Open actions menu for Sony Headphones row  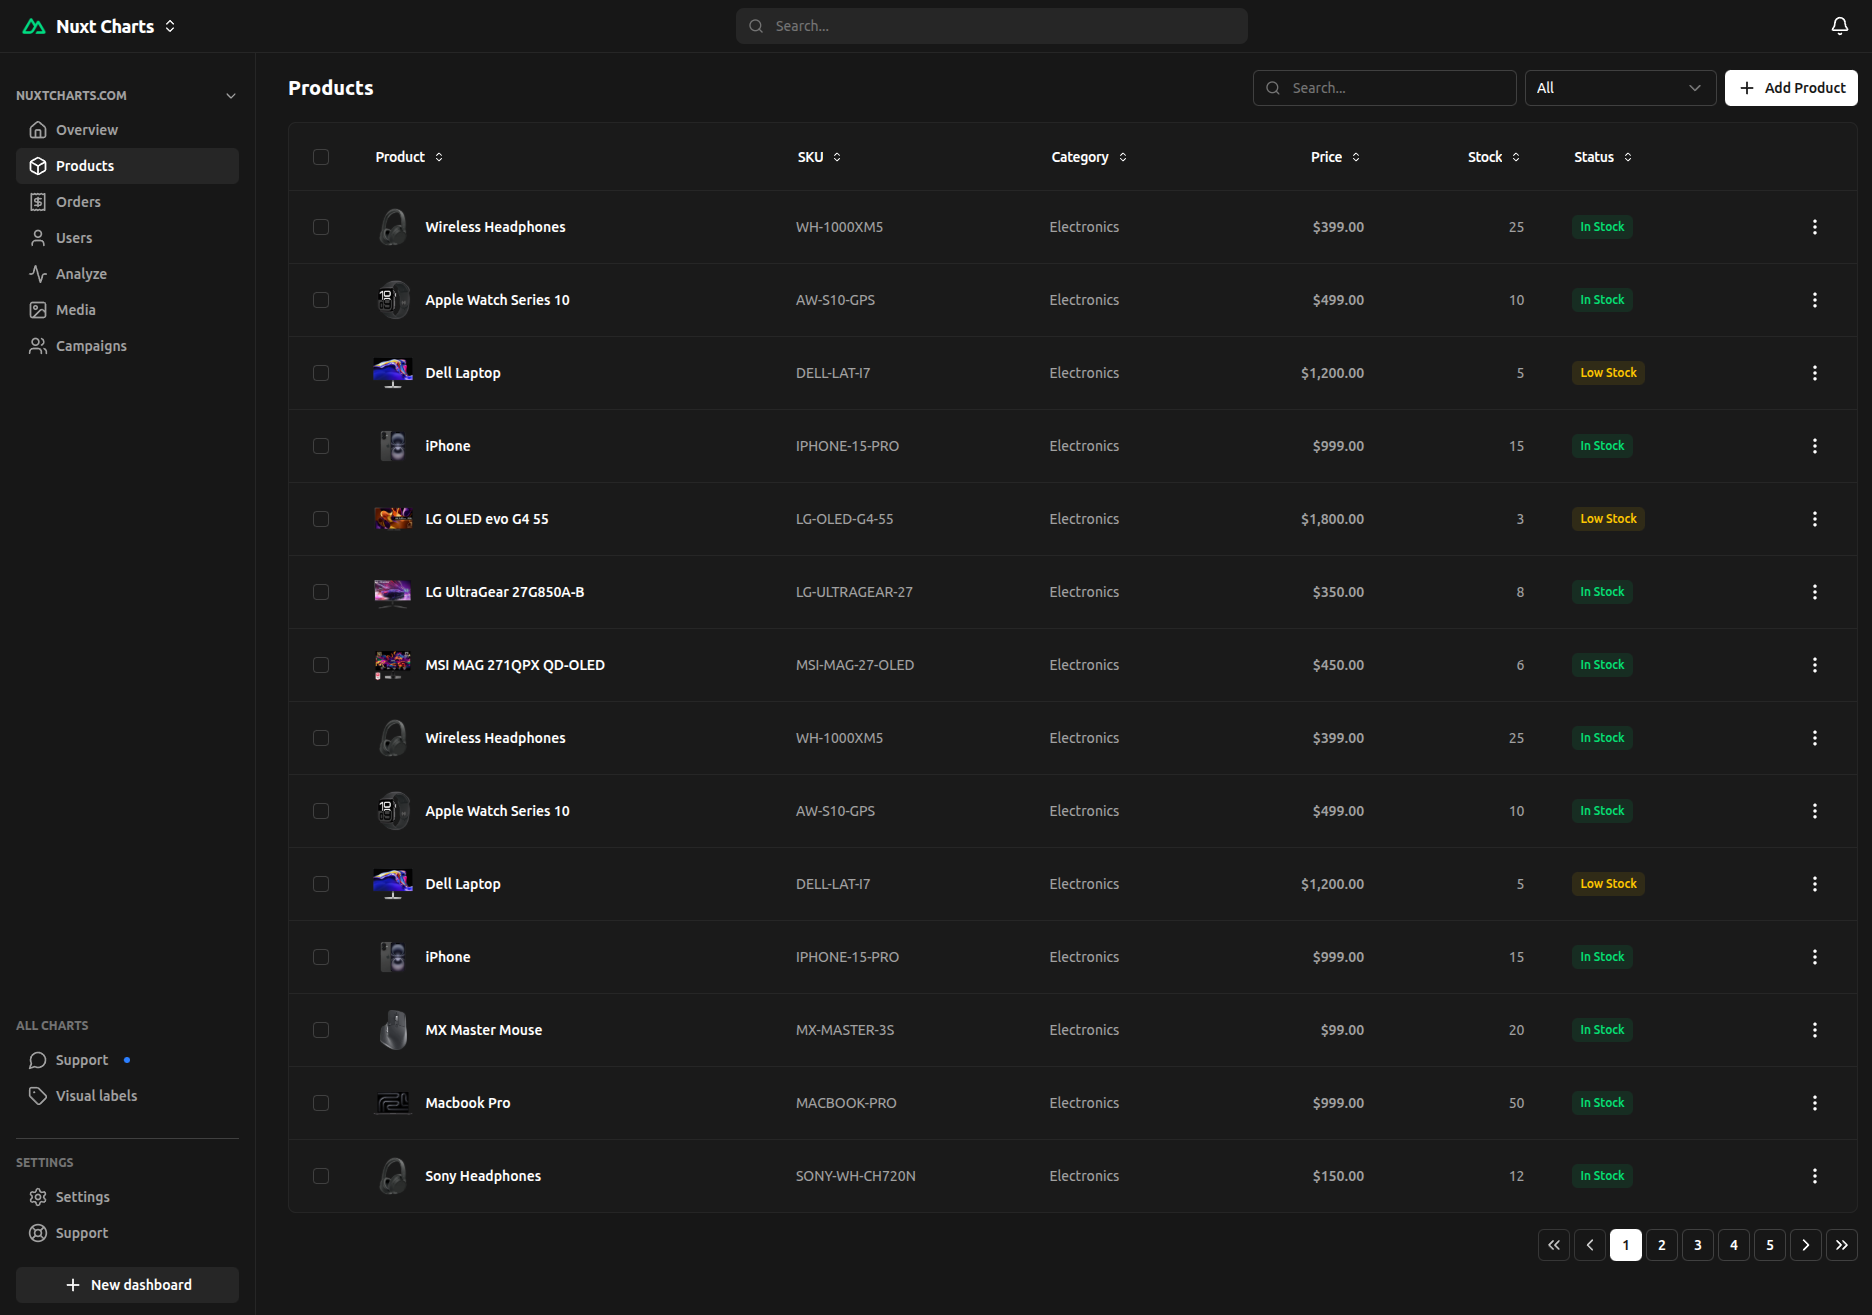click(1814, 1176)
